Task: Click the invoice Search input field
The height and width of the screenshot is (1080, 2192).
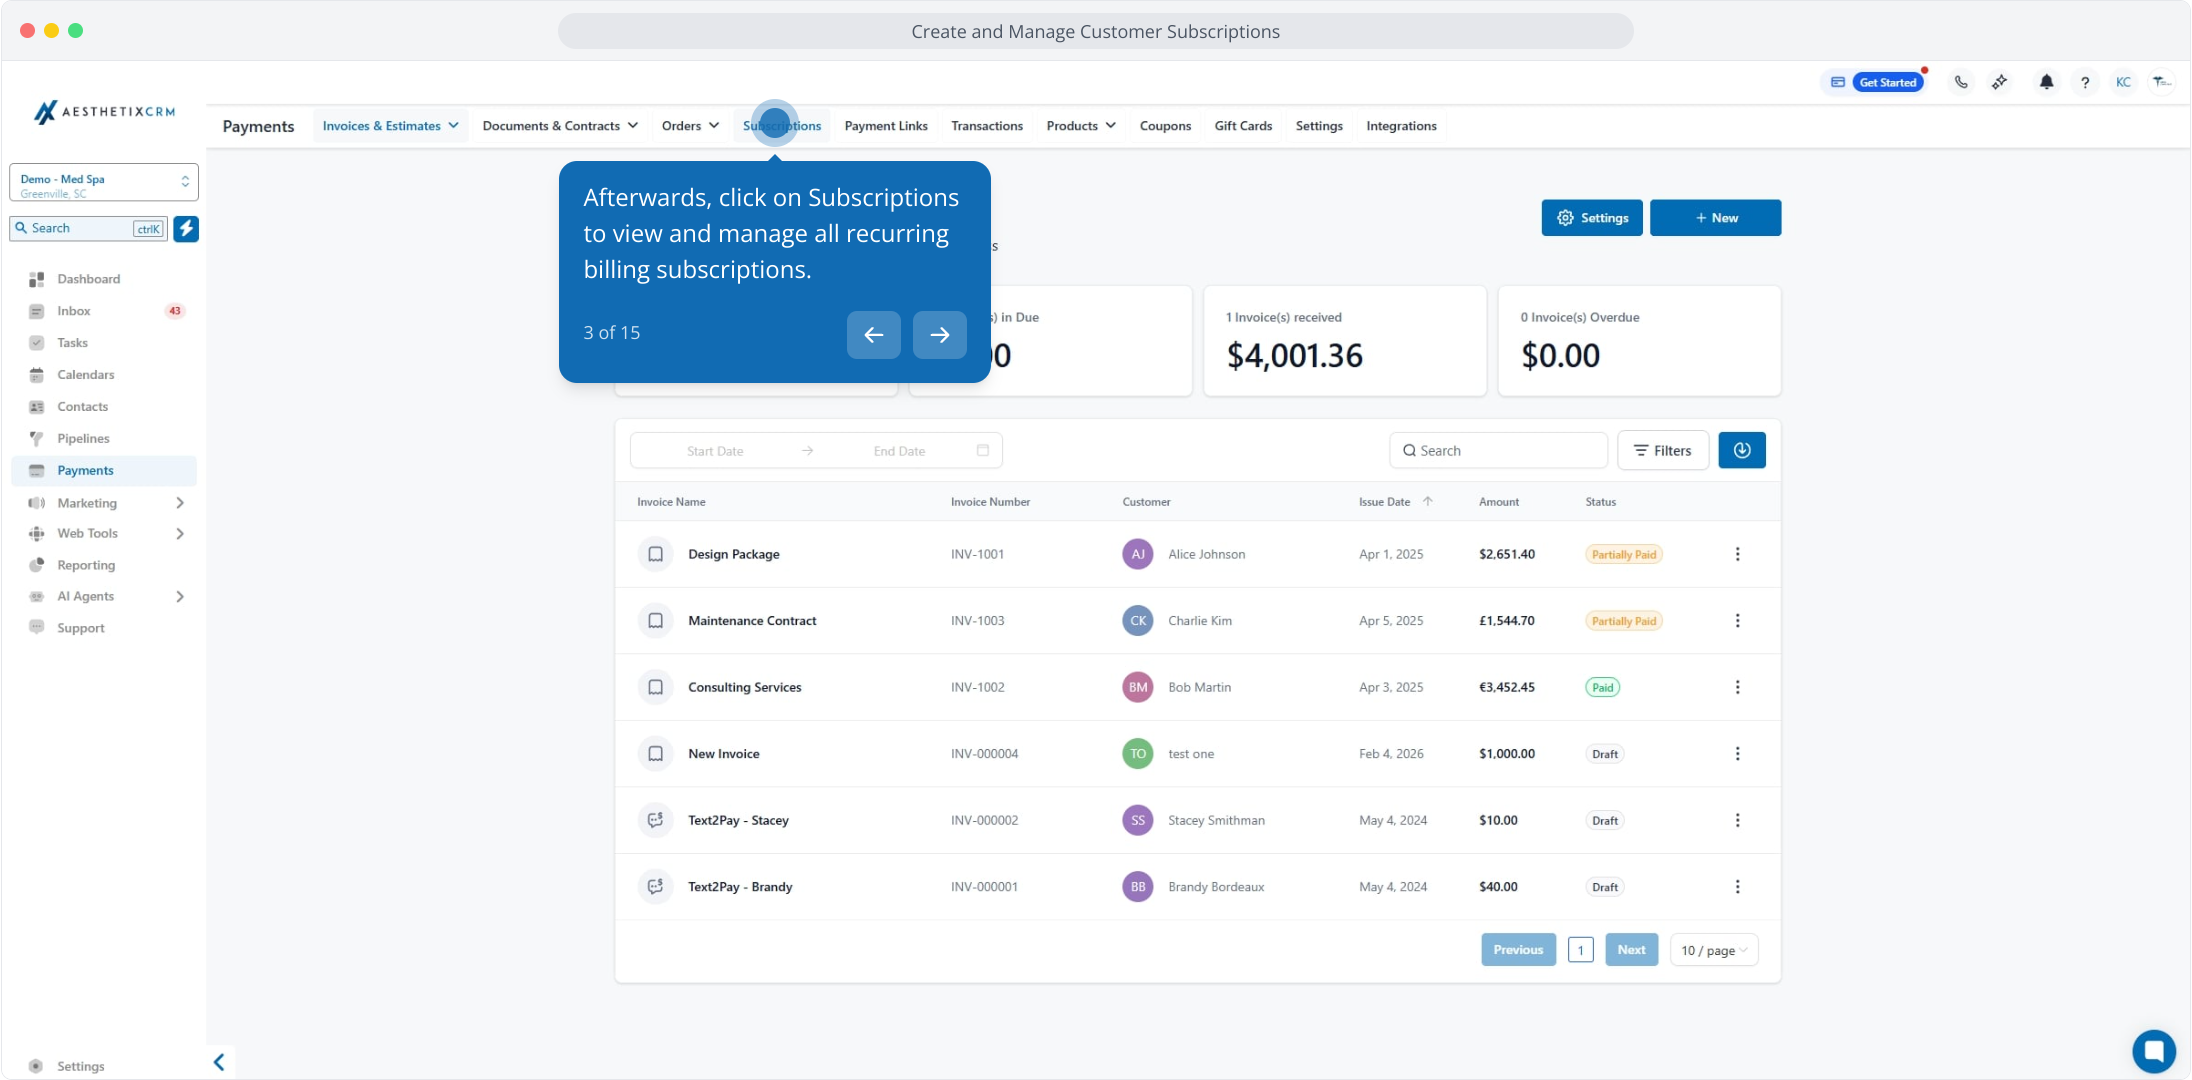Action: point(1500,451)
